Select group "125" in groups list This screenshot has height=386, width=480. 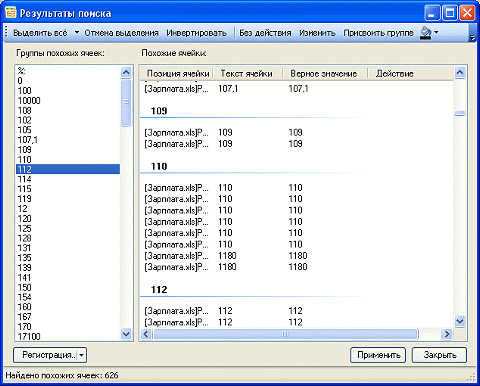pyautogui.click(x=68, y=228)
